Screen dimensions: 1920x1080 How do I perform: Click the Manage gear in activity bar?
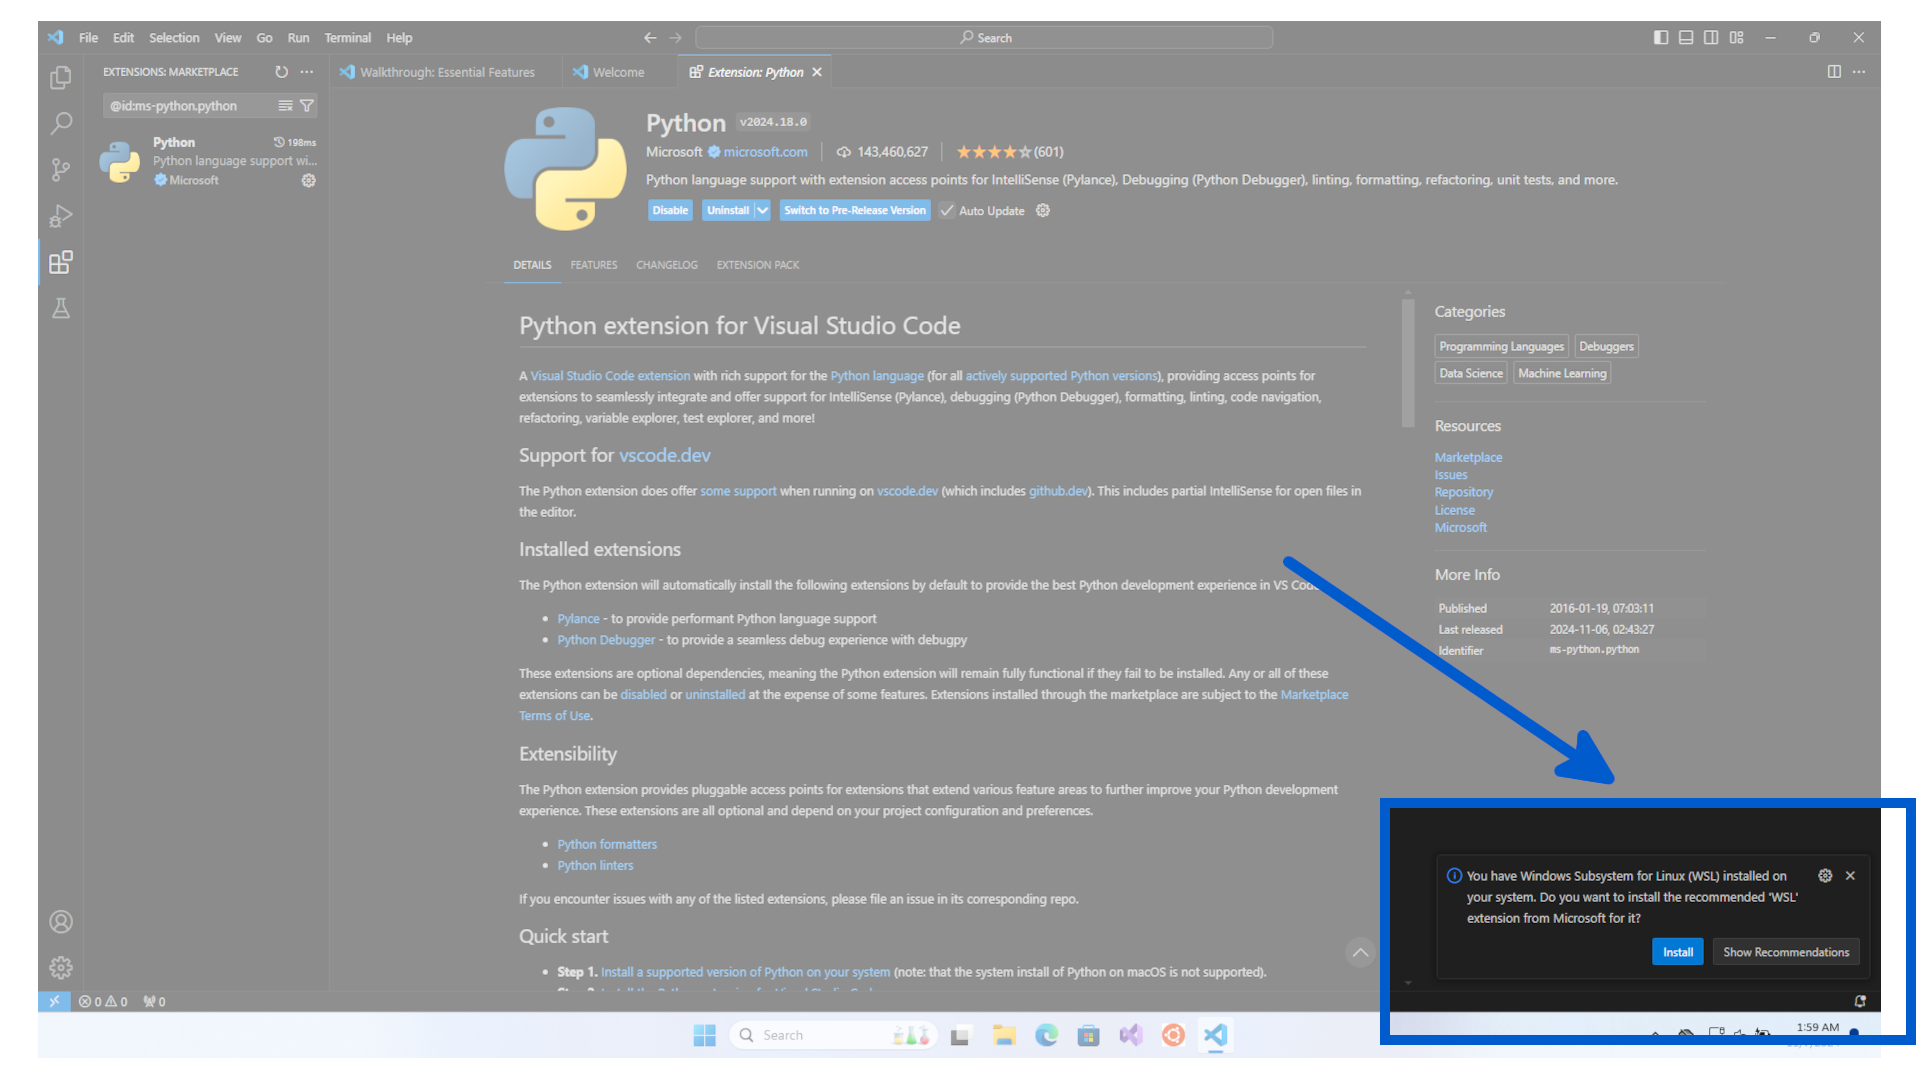(60, 967)
